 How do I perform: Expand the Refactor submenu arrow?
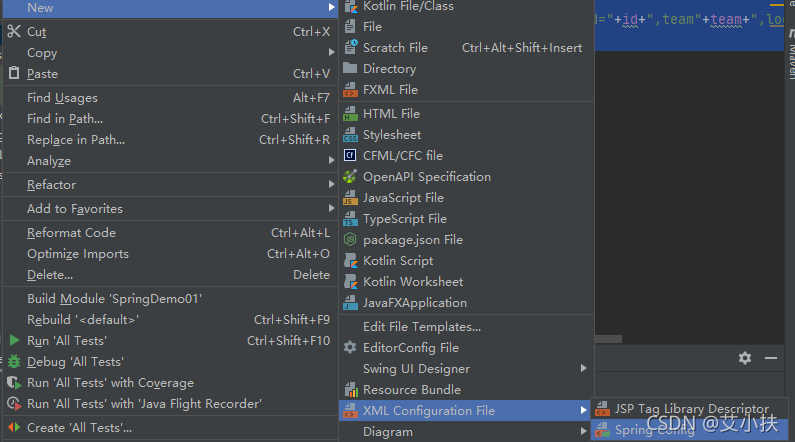(x=331, y=184)
